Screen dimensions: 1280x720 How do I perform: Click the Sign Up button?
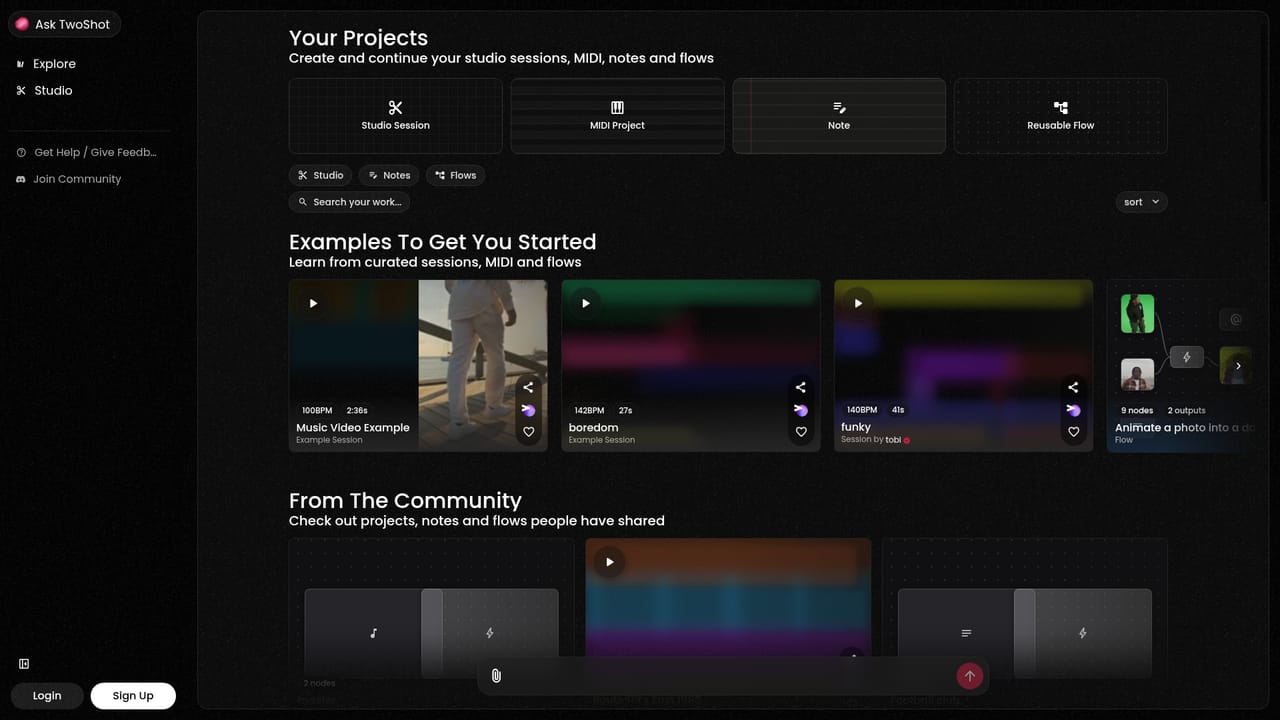133,696
